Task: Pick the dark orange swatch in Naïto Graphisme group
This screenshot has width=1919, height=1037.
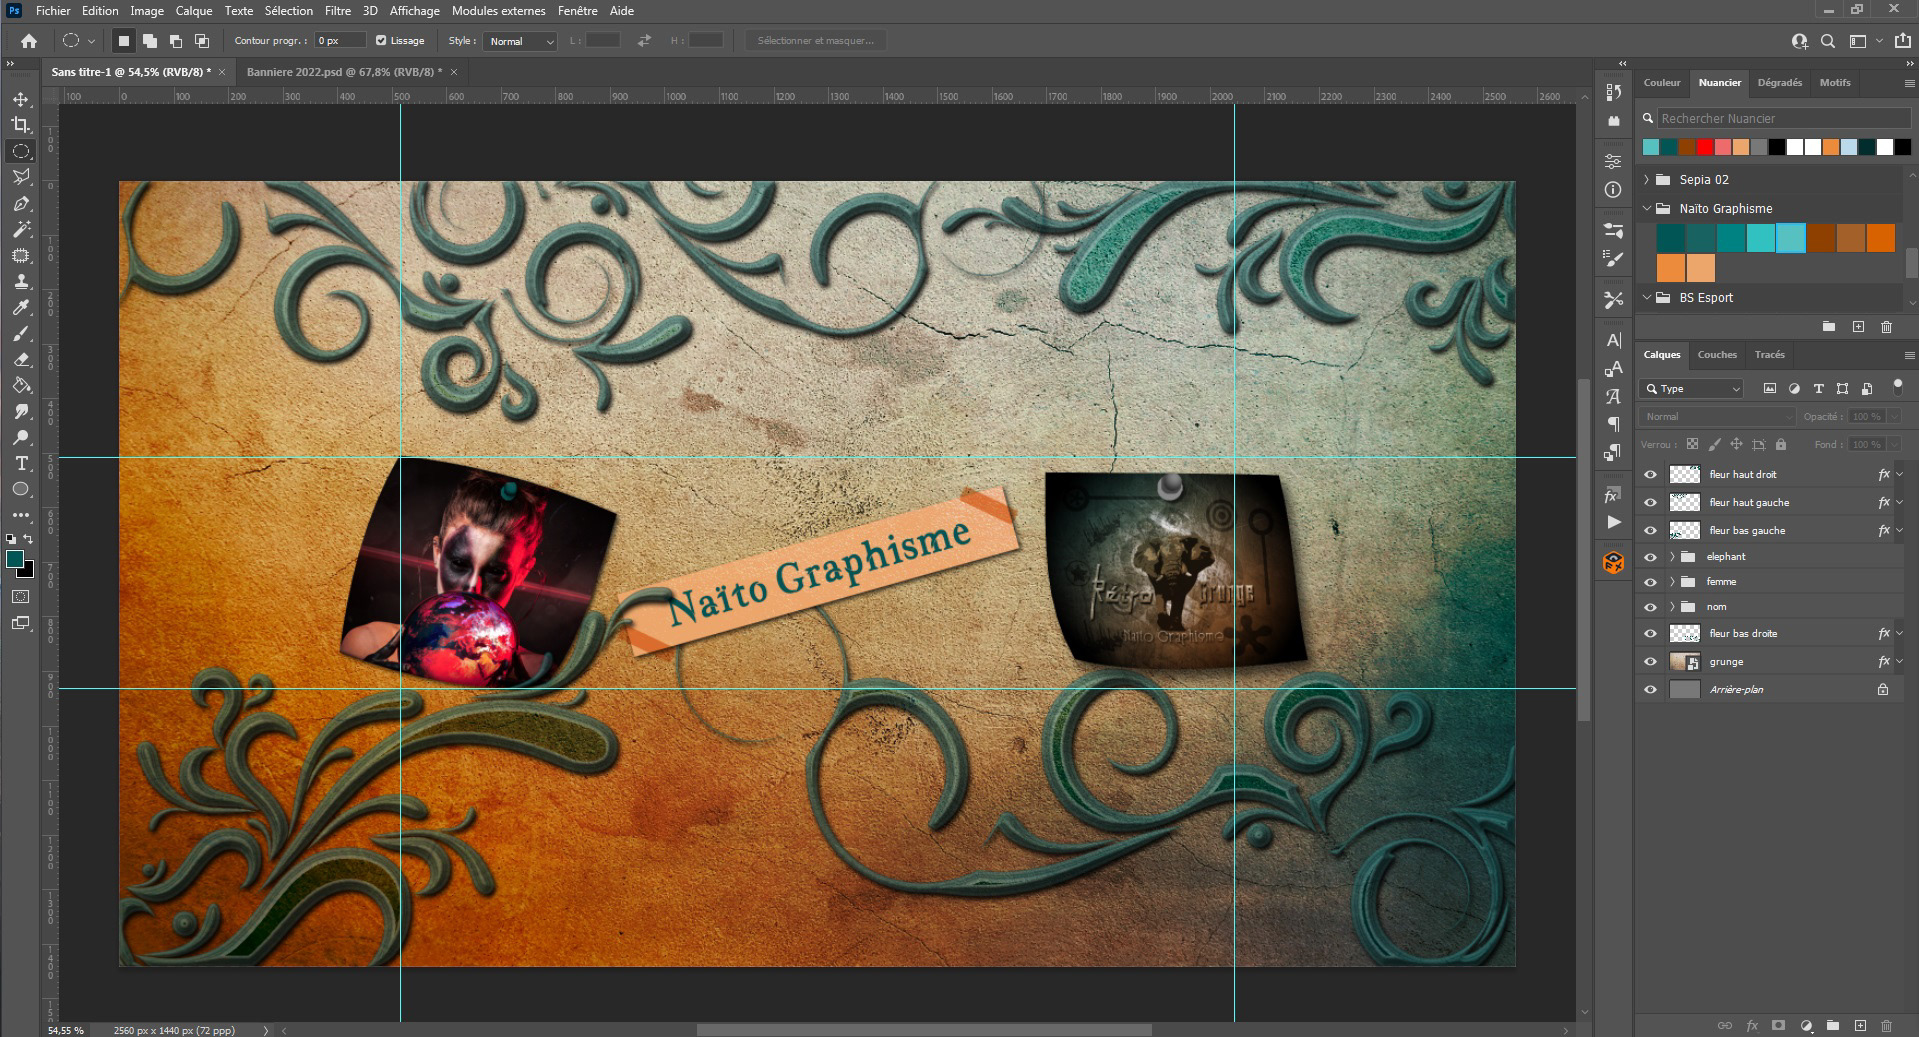Action: pyautogui.click(x=1820, y=238)
